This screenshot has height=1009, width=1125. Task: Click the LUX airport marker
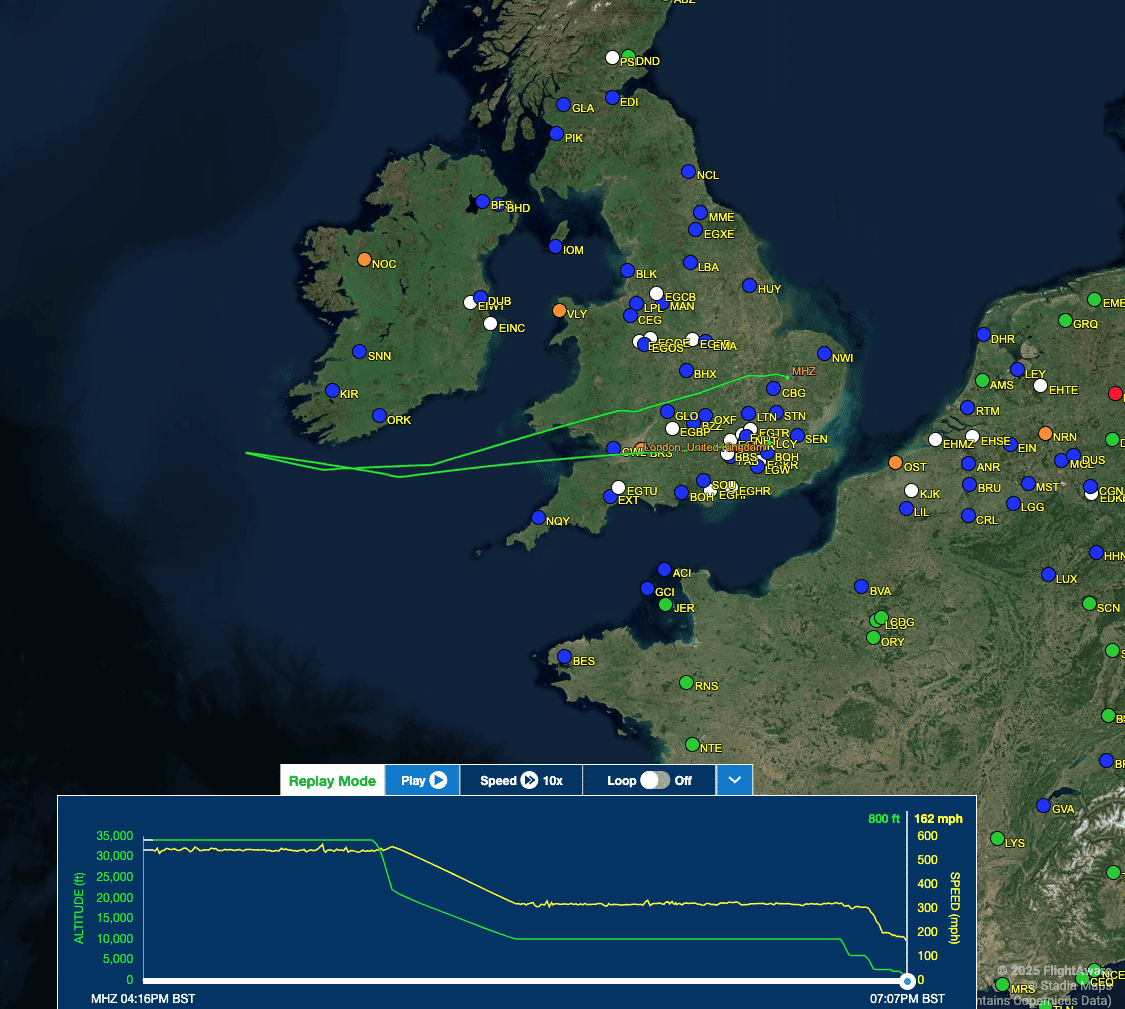pos(1048,575)
